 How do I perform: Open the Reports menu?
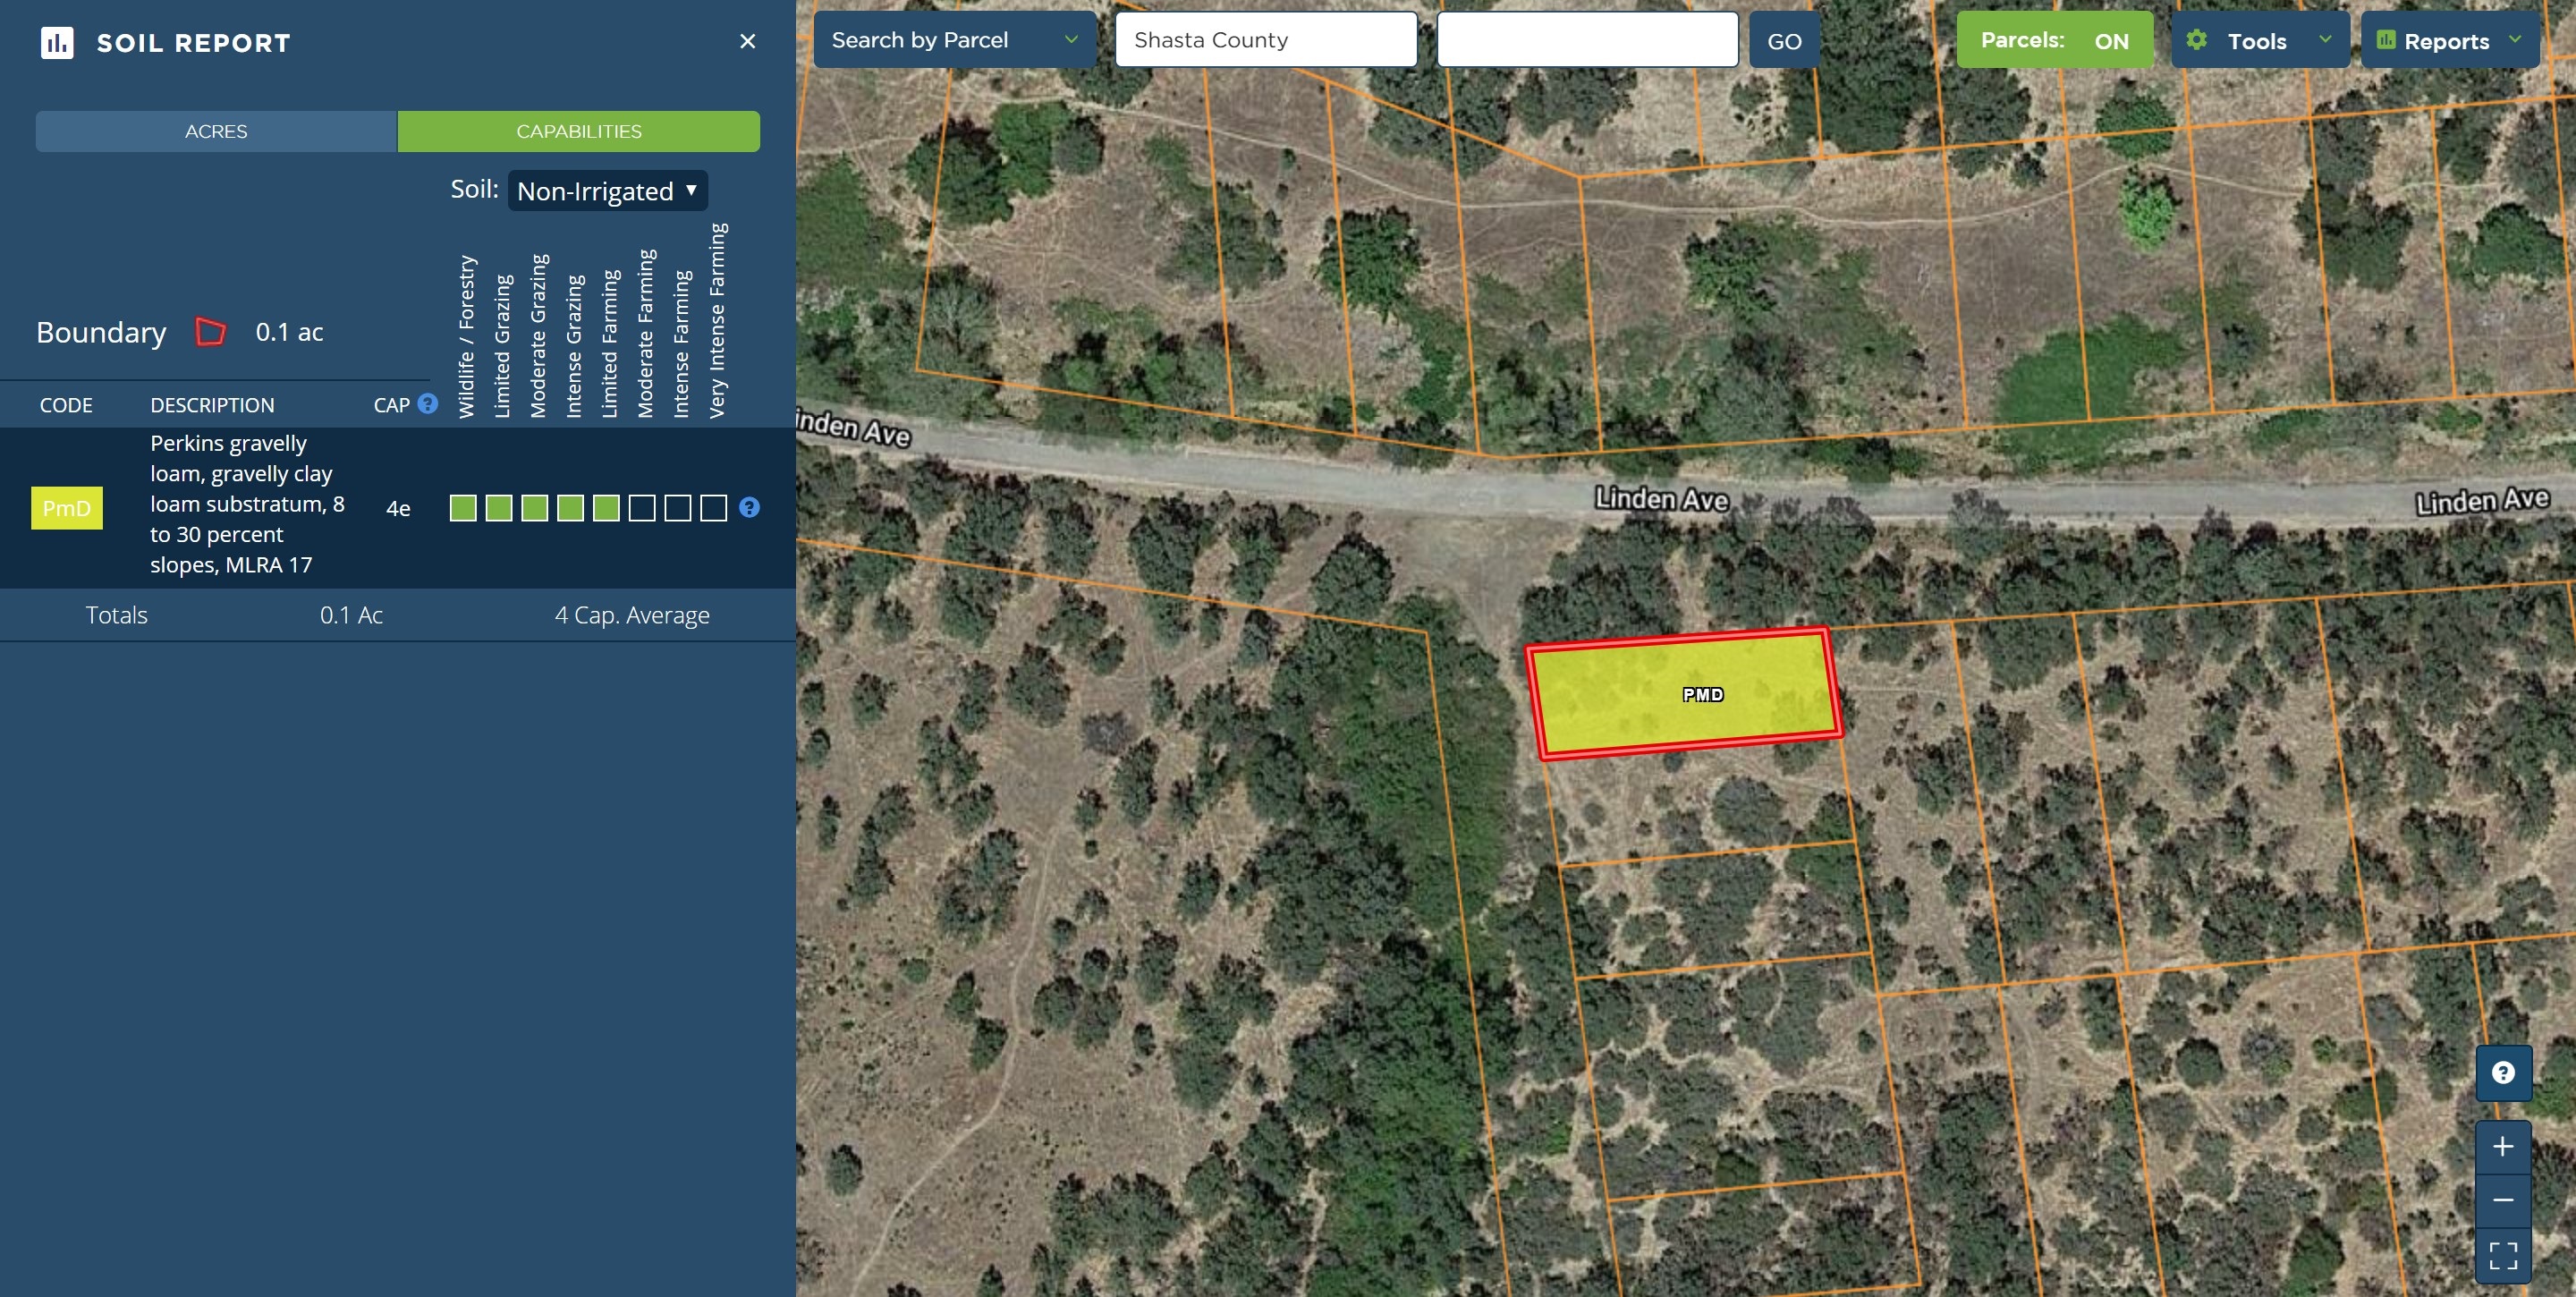point(2450,40)
